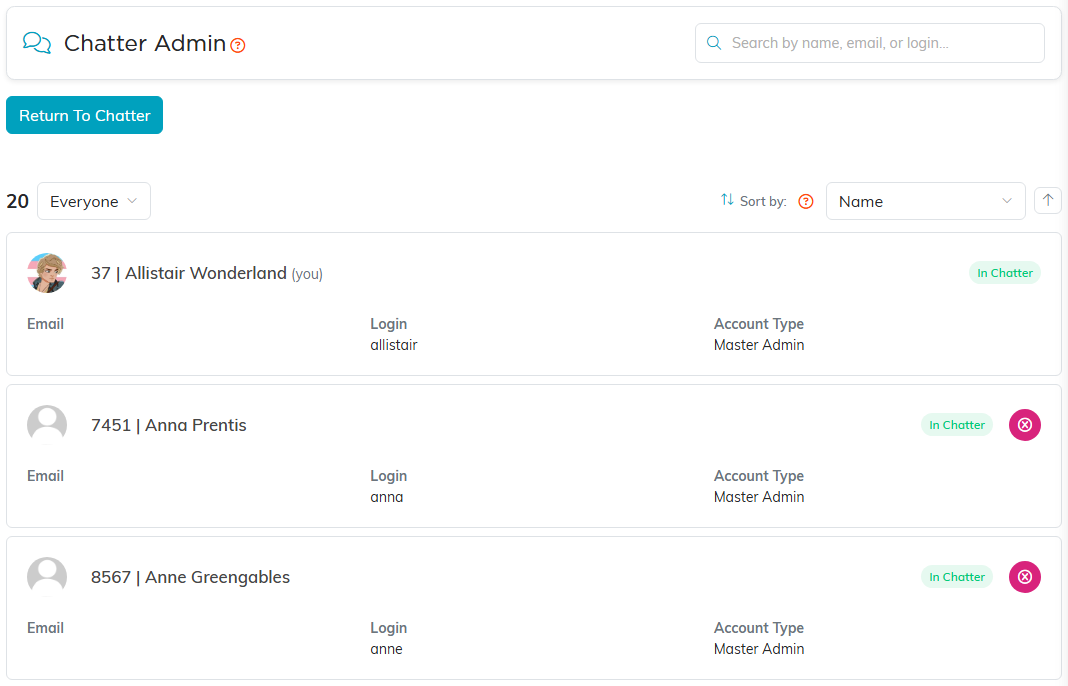
Task: Click the Email label in Anna Prentis's card
Action: click(x=46, y=476)
